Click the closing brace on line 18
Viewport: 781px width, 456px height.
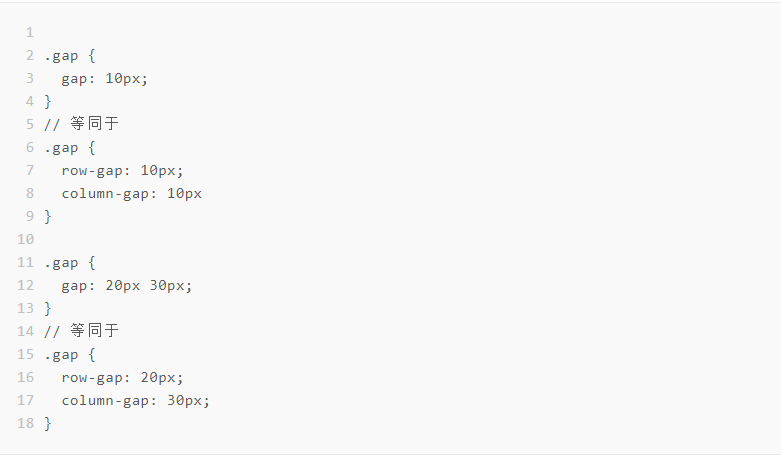[x=48, y=424]
